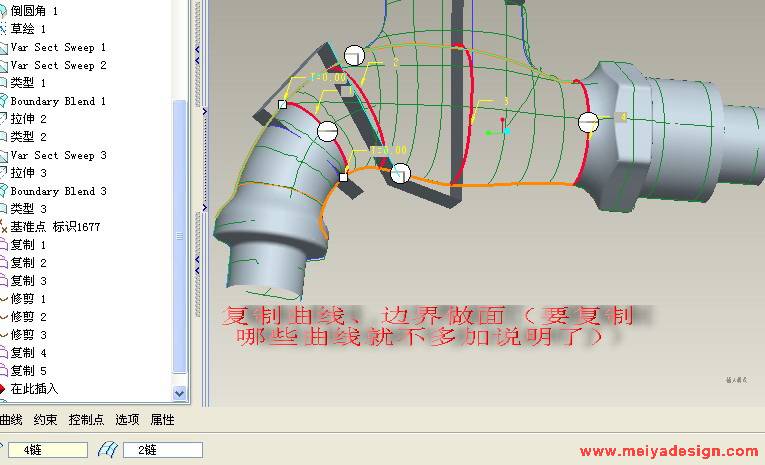Click the www.meiyadesign.com link
Image resolution: width=765 pixels, height=465 pixels.
(669, 451)
